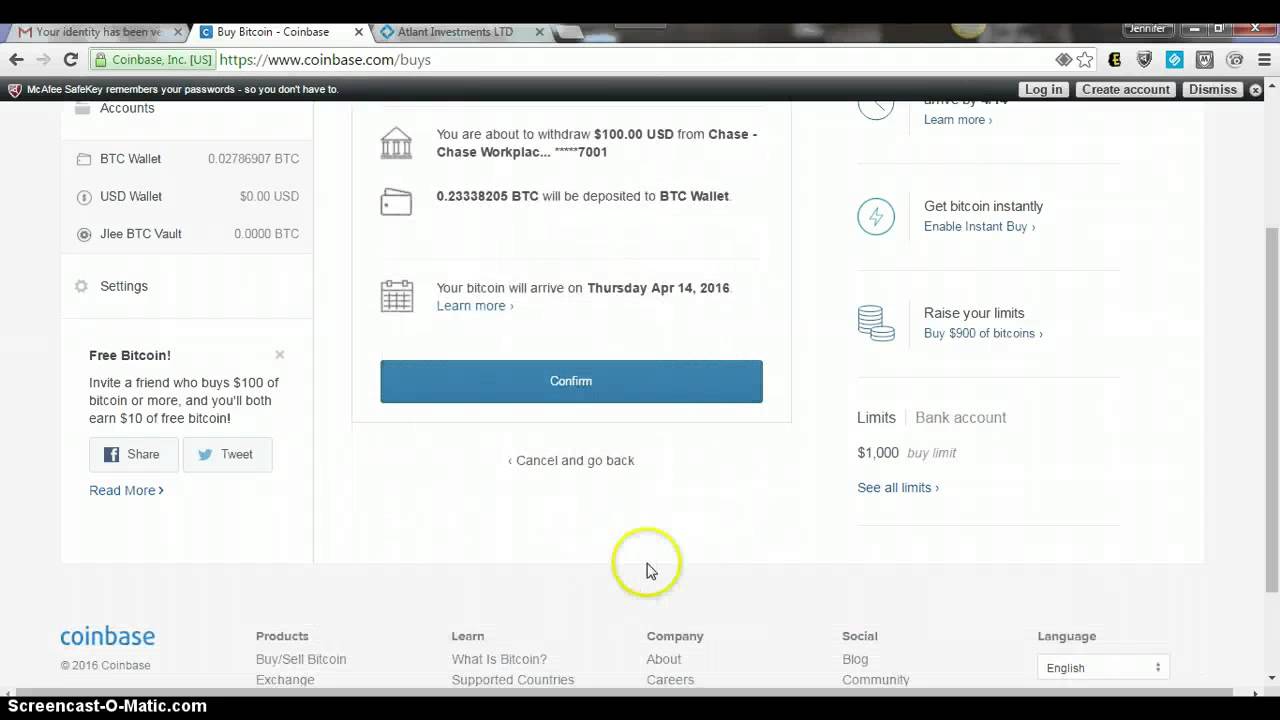Dismiss the Free Bitcoin promo box
1280x720 pixels.
(x=280, y=355)
